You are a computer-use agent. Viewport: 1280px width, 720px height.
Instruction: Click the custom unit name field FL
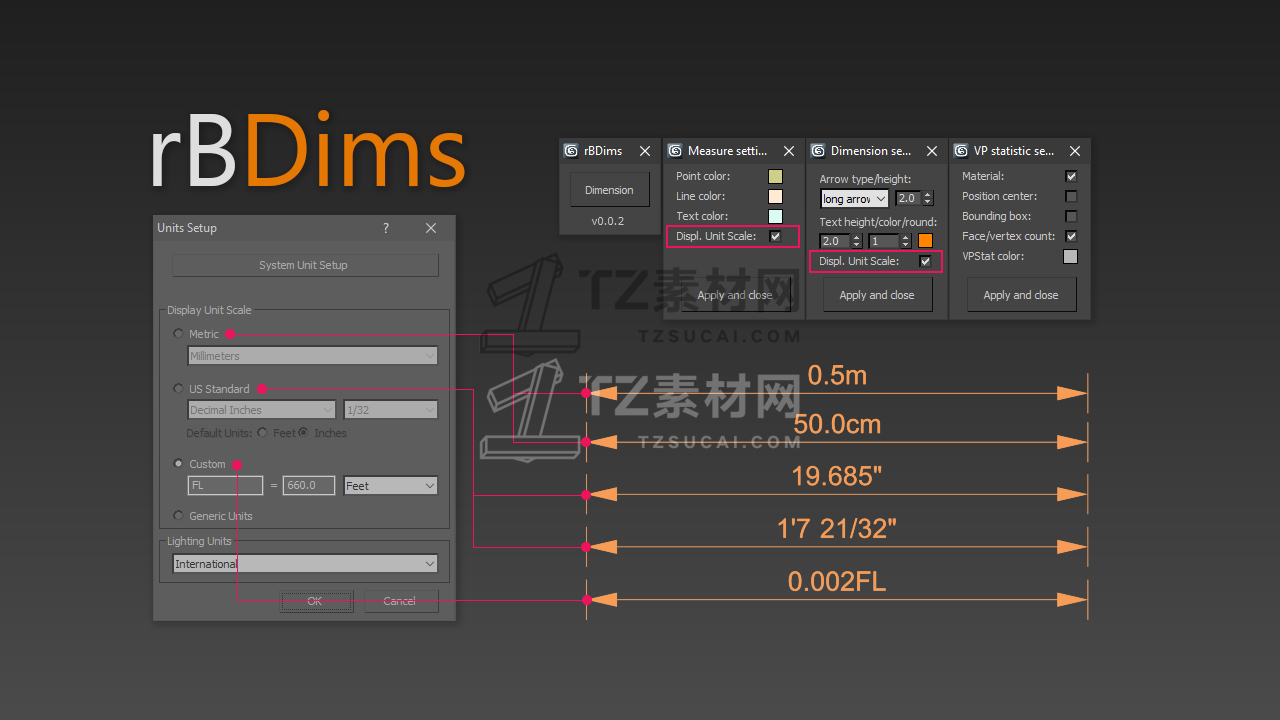click(x=226, y=486)
